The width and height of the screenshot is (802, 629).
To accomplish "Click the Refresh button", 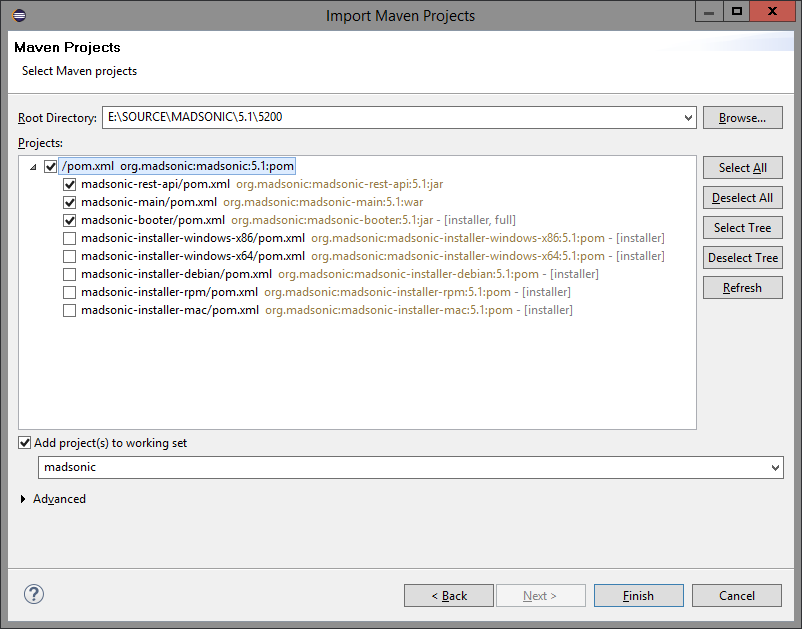I will pyautogui.click(x=742, y=288).
